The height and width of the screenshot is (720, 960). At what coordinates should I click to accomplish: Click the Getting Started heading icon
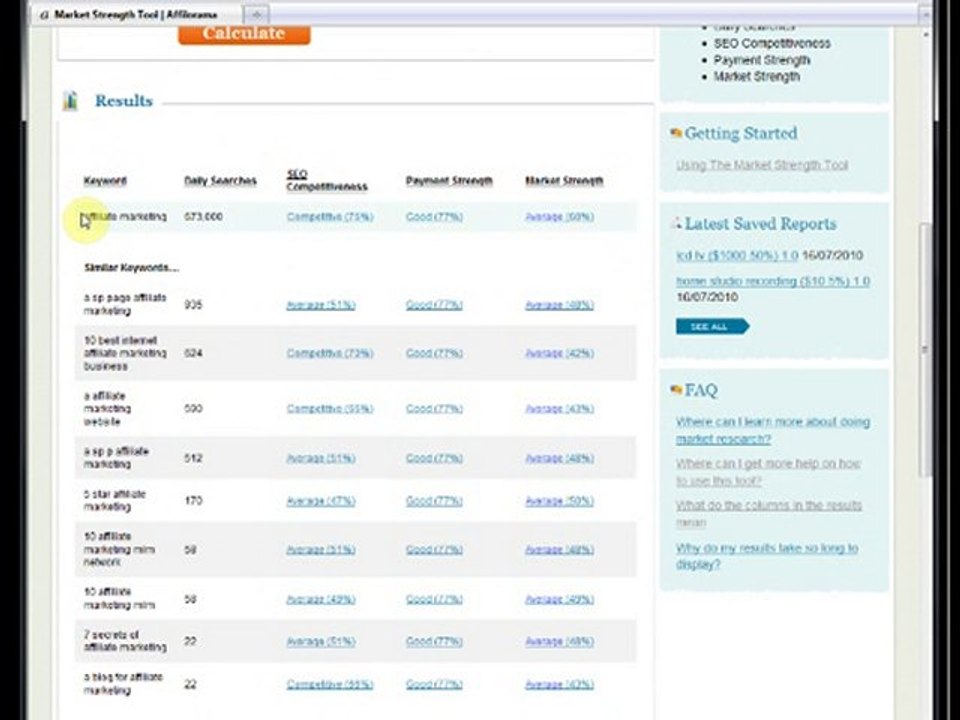coord(676,133)
